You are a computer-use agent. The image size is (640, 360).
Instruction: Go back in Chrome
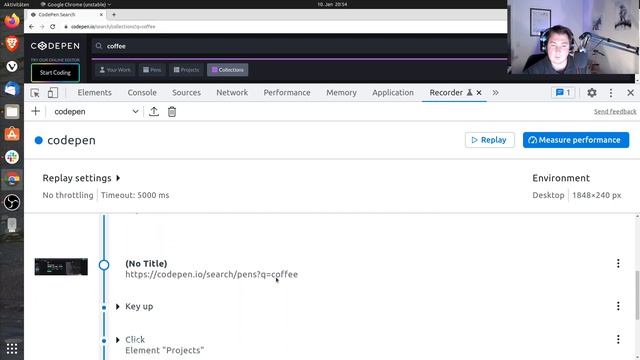point(31,27)
